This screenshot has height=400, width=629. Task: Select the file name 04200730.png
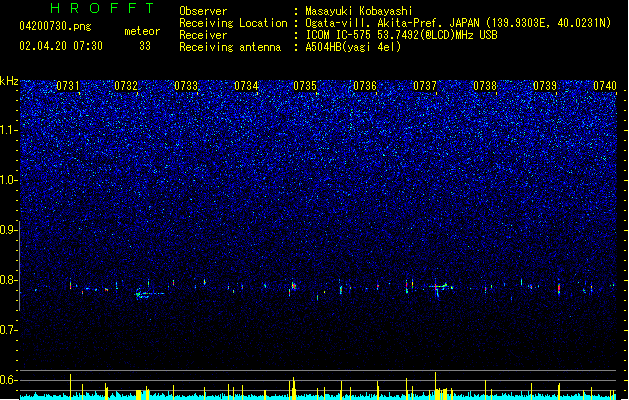(55, 26)
